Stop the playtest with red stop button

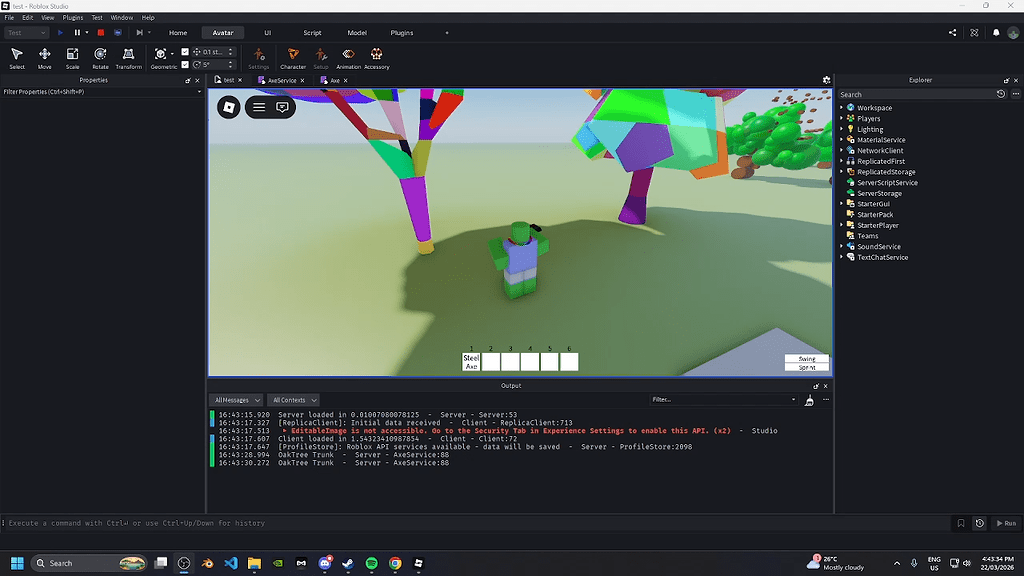[x=101, y=33]
